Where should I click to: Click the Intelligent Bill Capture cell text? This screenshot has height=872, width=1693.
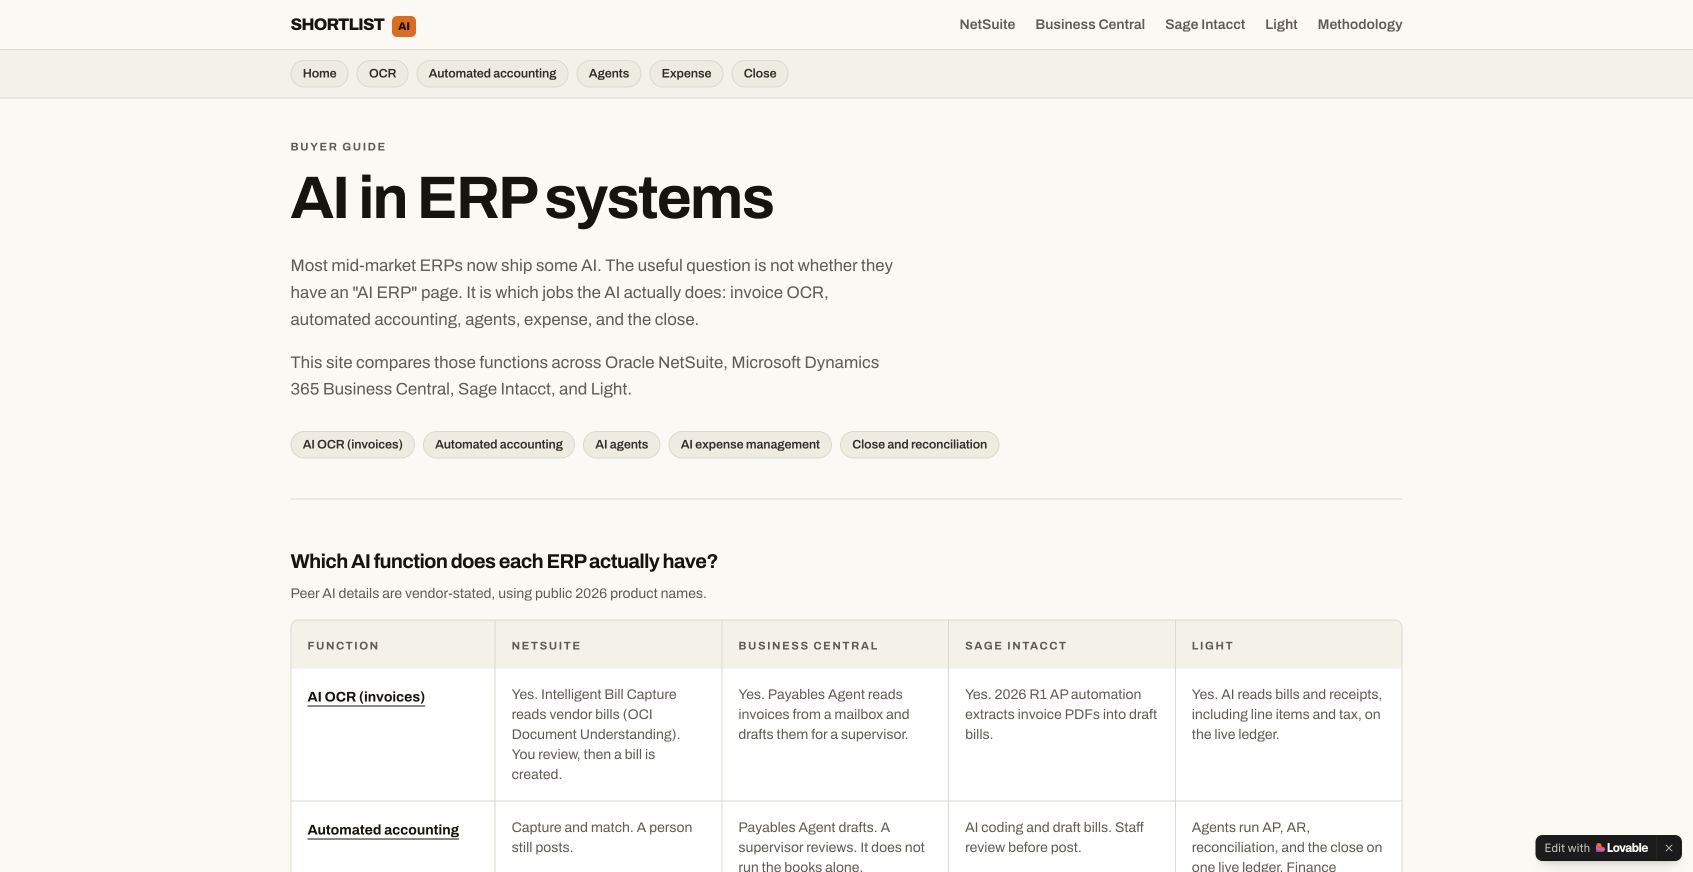(x=598, y=734)
